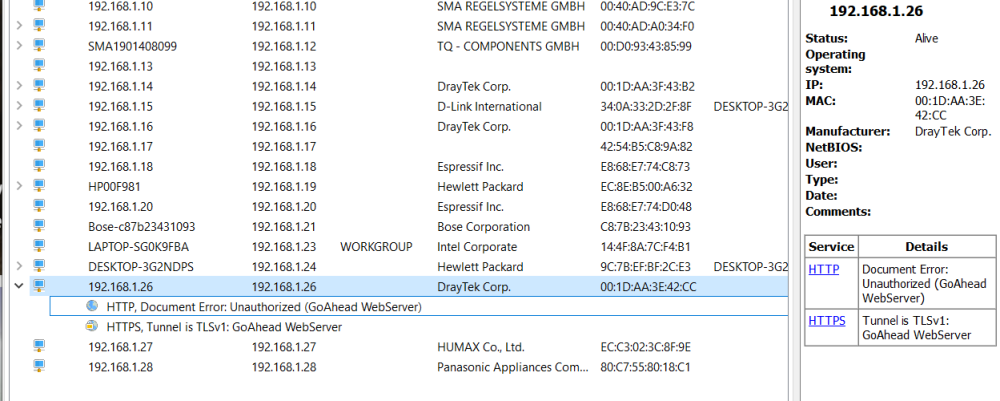Open the HTTP link in the Service table
The image size is (1000, 401).
tap(822, 270)
